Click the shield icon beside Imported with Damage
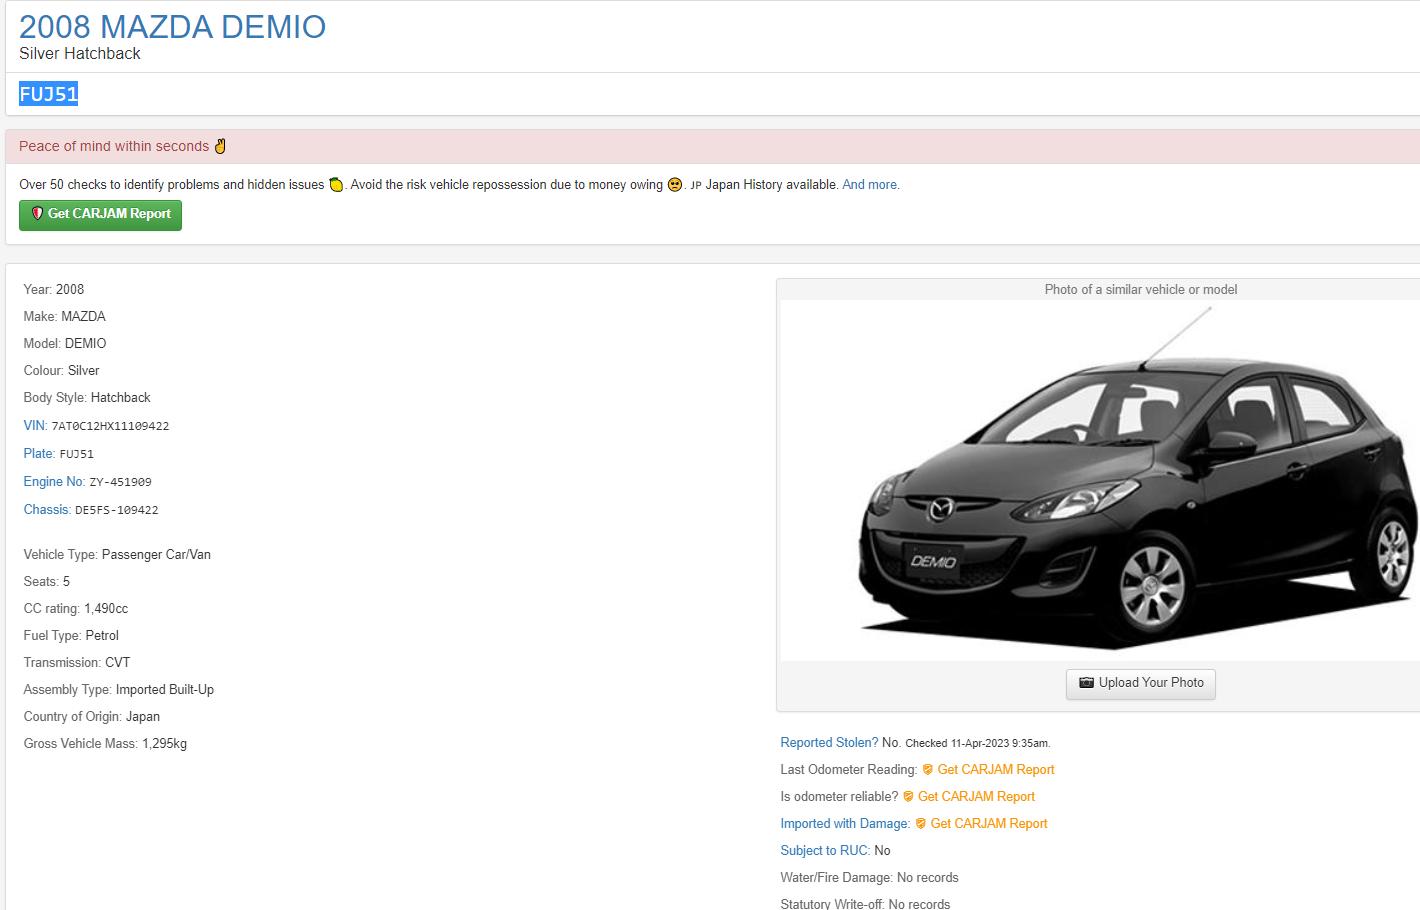The height and width of the screenshot is (910, 1420). click(x=920, y=824)
